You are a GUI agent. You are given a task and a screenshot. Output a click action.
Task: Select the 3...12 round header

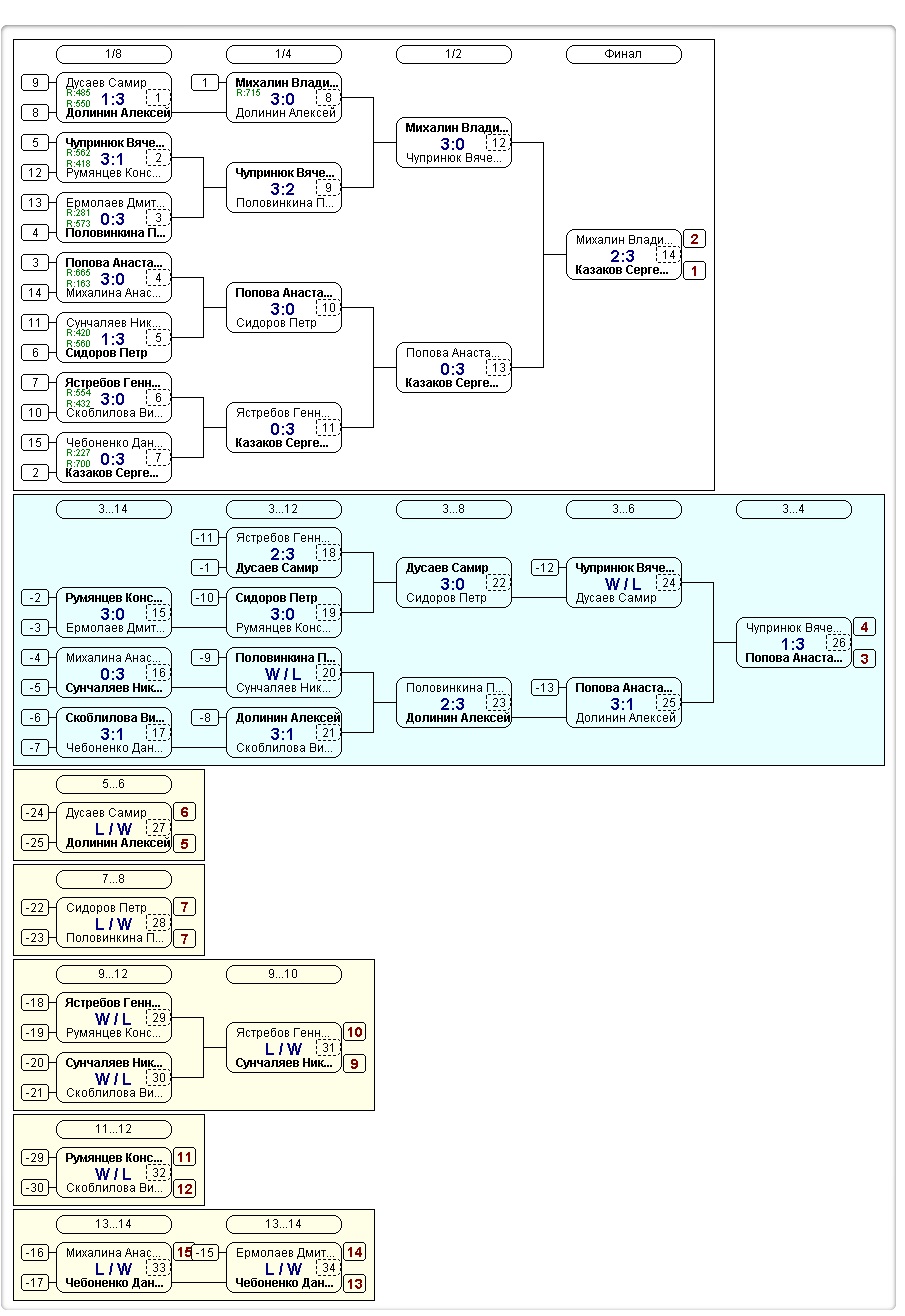(x=284, y=509)
